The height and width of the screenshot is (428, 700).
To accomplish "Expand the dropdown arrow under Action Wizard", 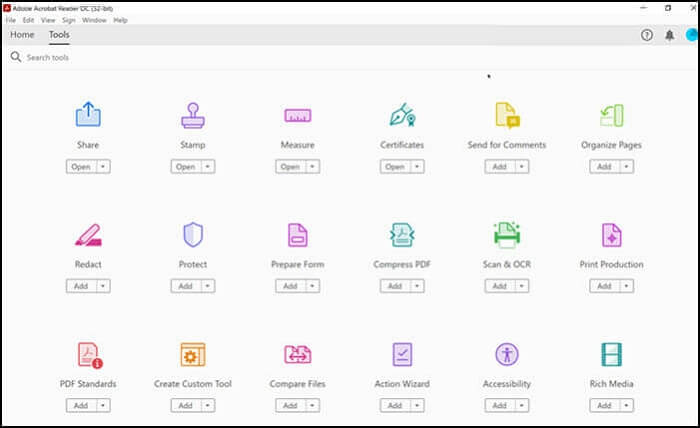I will pos(418,406).
